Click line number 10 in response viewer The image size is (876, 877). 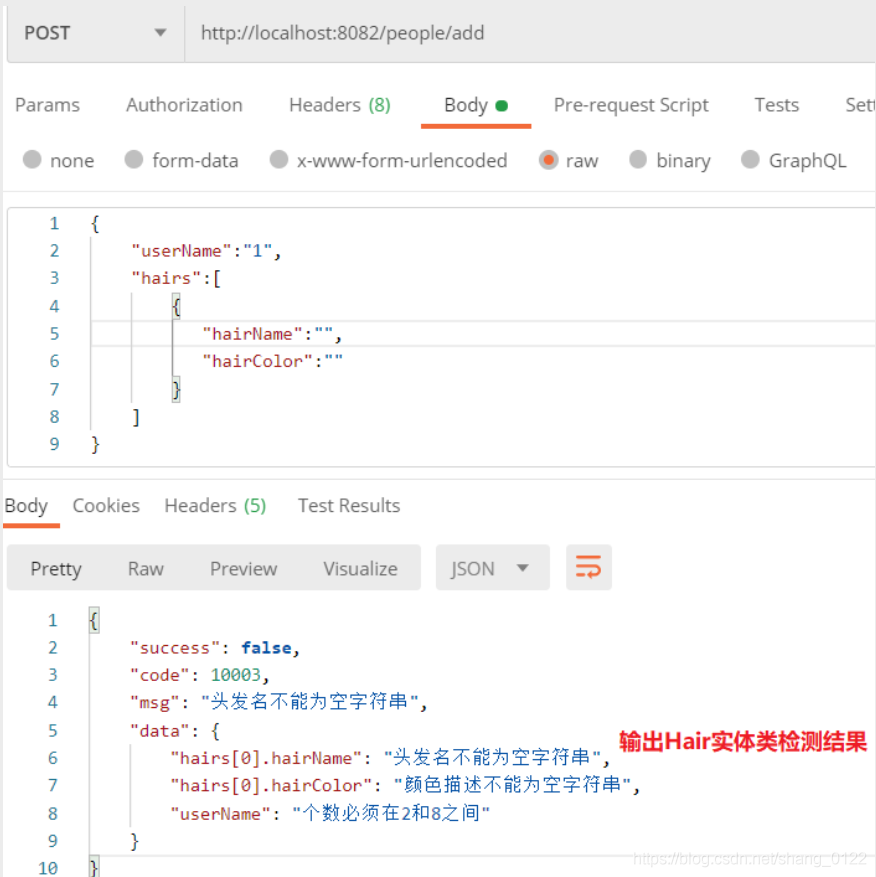click(48, 868)
